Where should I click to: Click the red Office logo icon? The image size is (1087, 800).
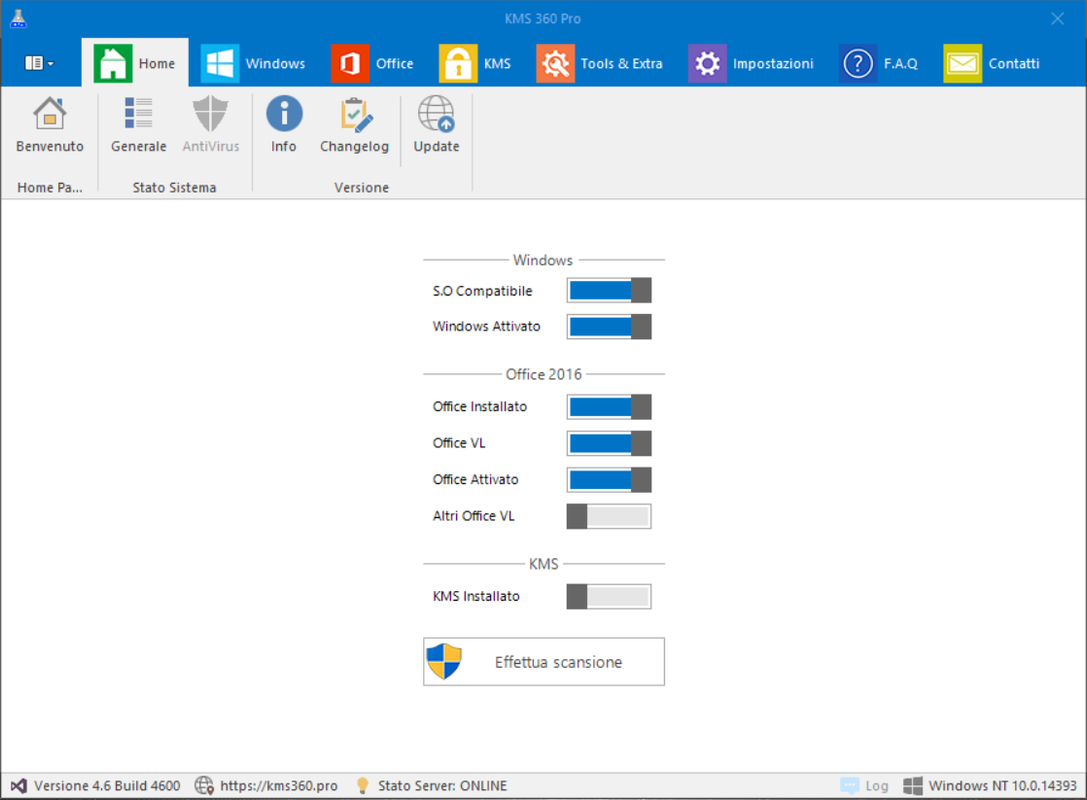(x=350, y=63)
